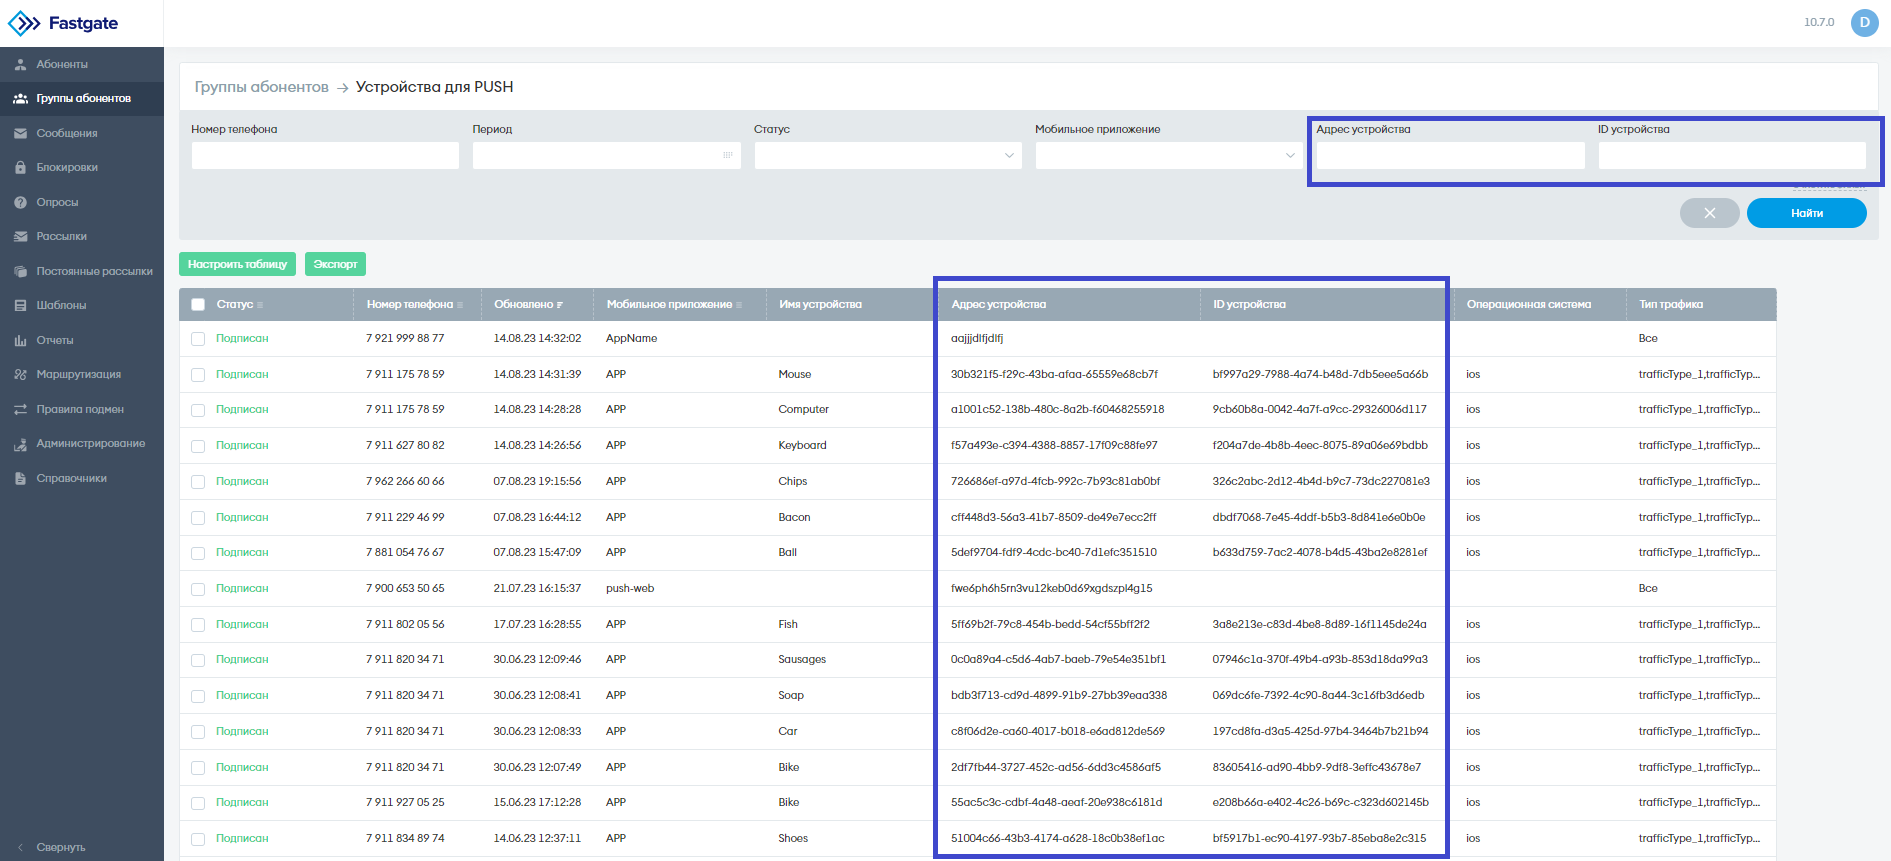
Task: Click the Отчеты chart icon
Action: click(x=20, y=340)
